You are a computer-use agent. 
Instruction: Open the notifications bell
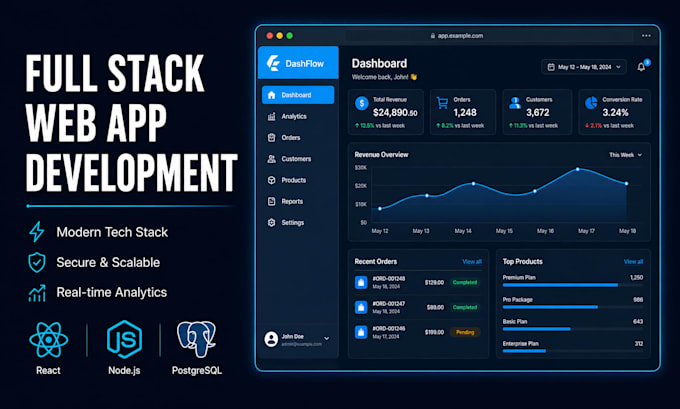pyautogui.click(x=641, y=67)
